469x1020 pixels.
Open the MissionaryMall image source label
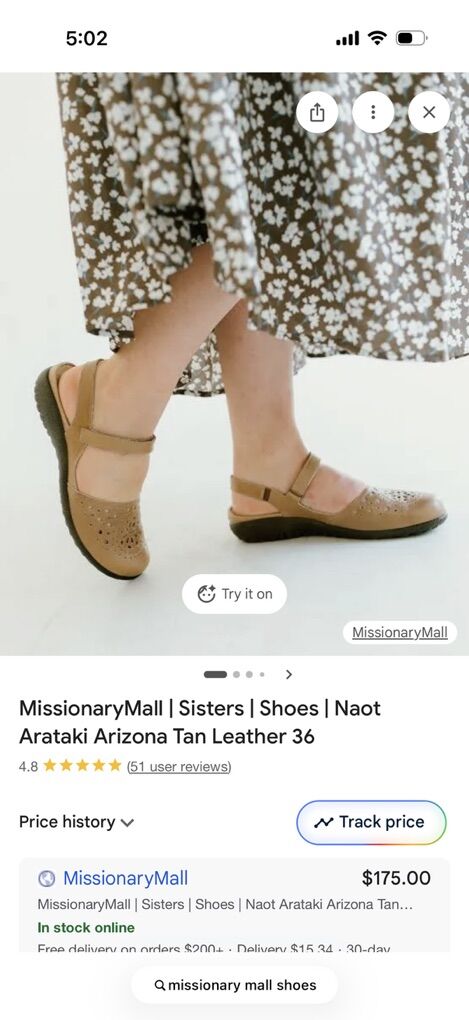click(x=399, y=632)
